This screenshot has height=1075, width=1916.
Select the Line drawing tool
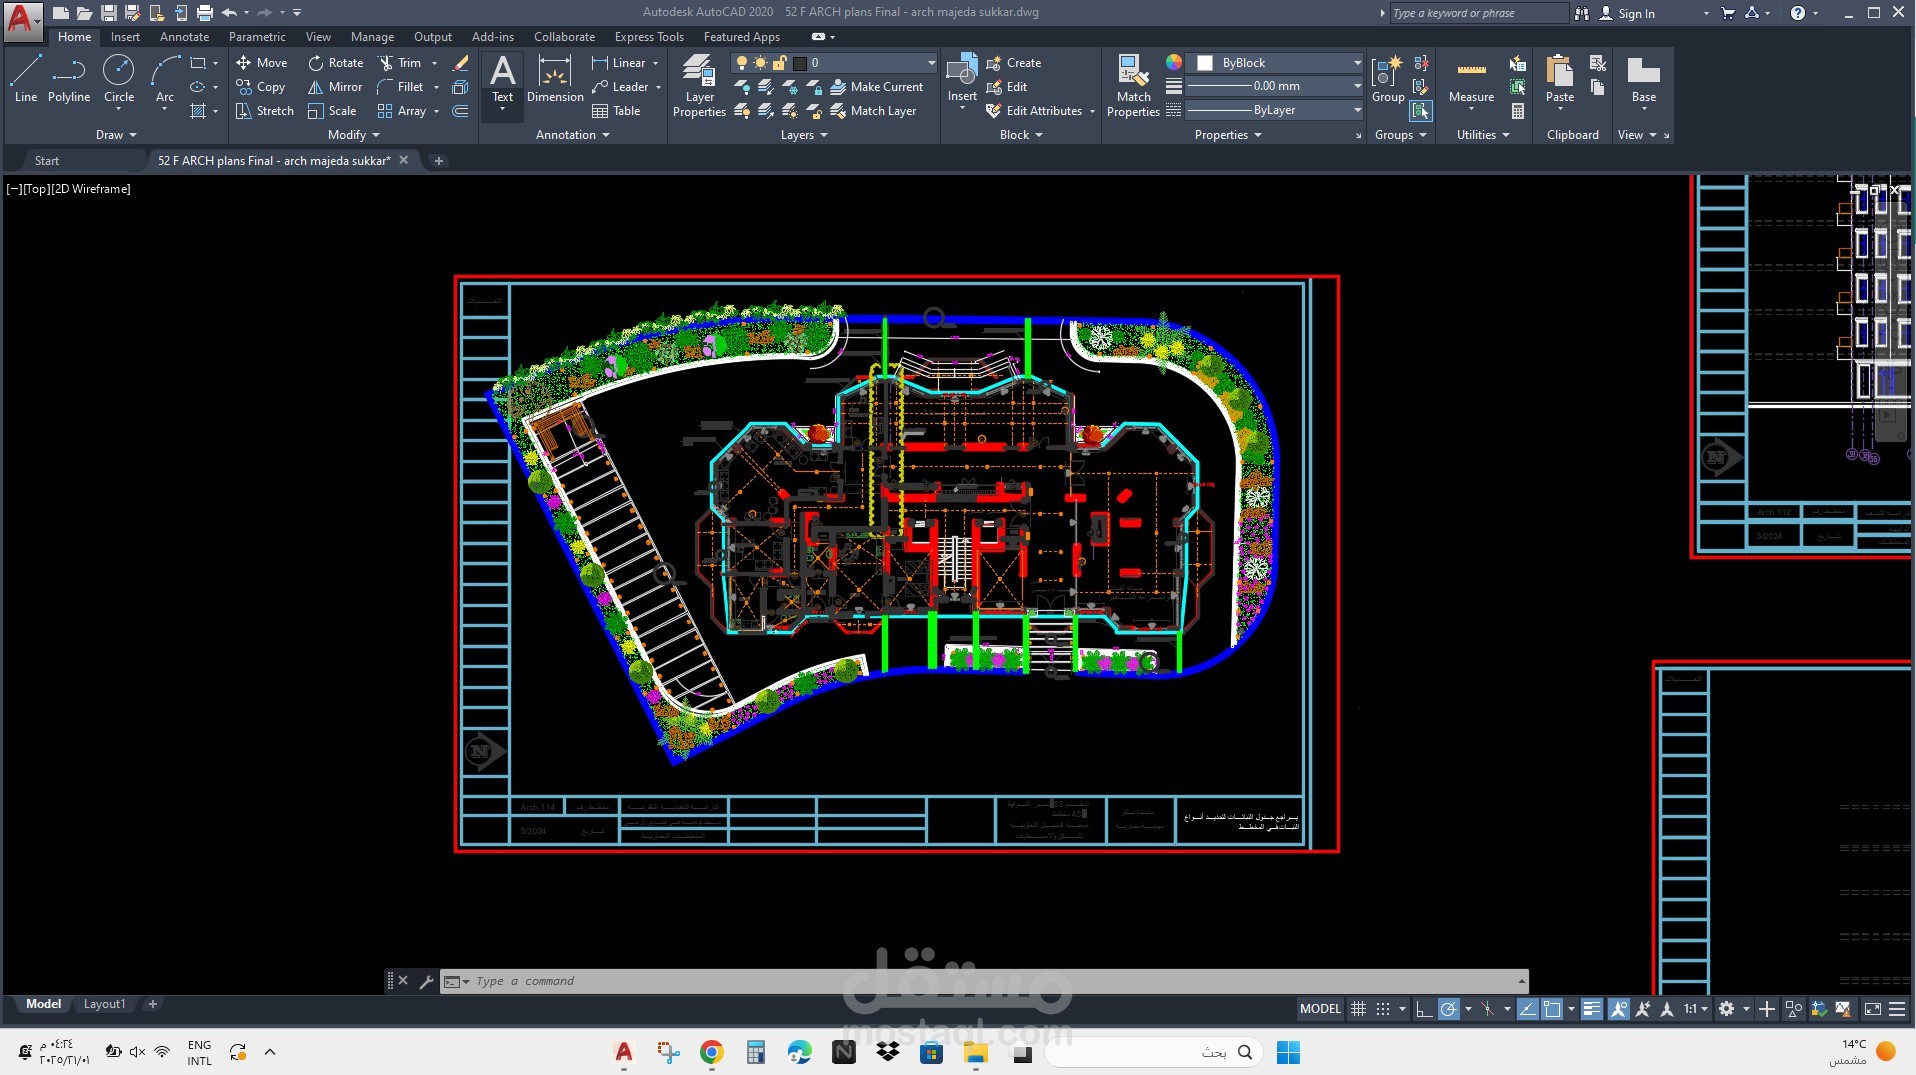26,79
